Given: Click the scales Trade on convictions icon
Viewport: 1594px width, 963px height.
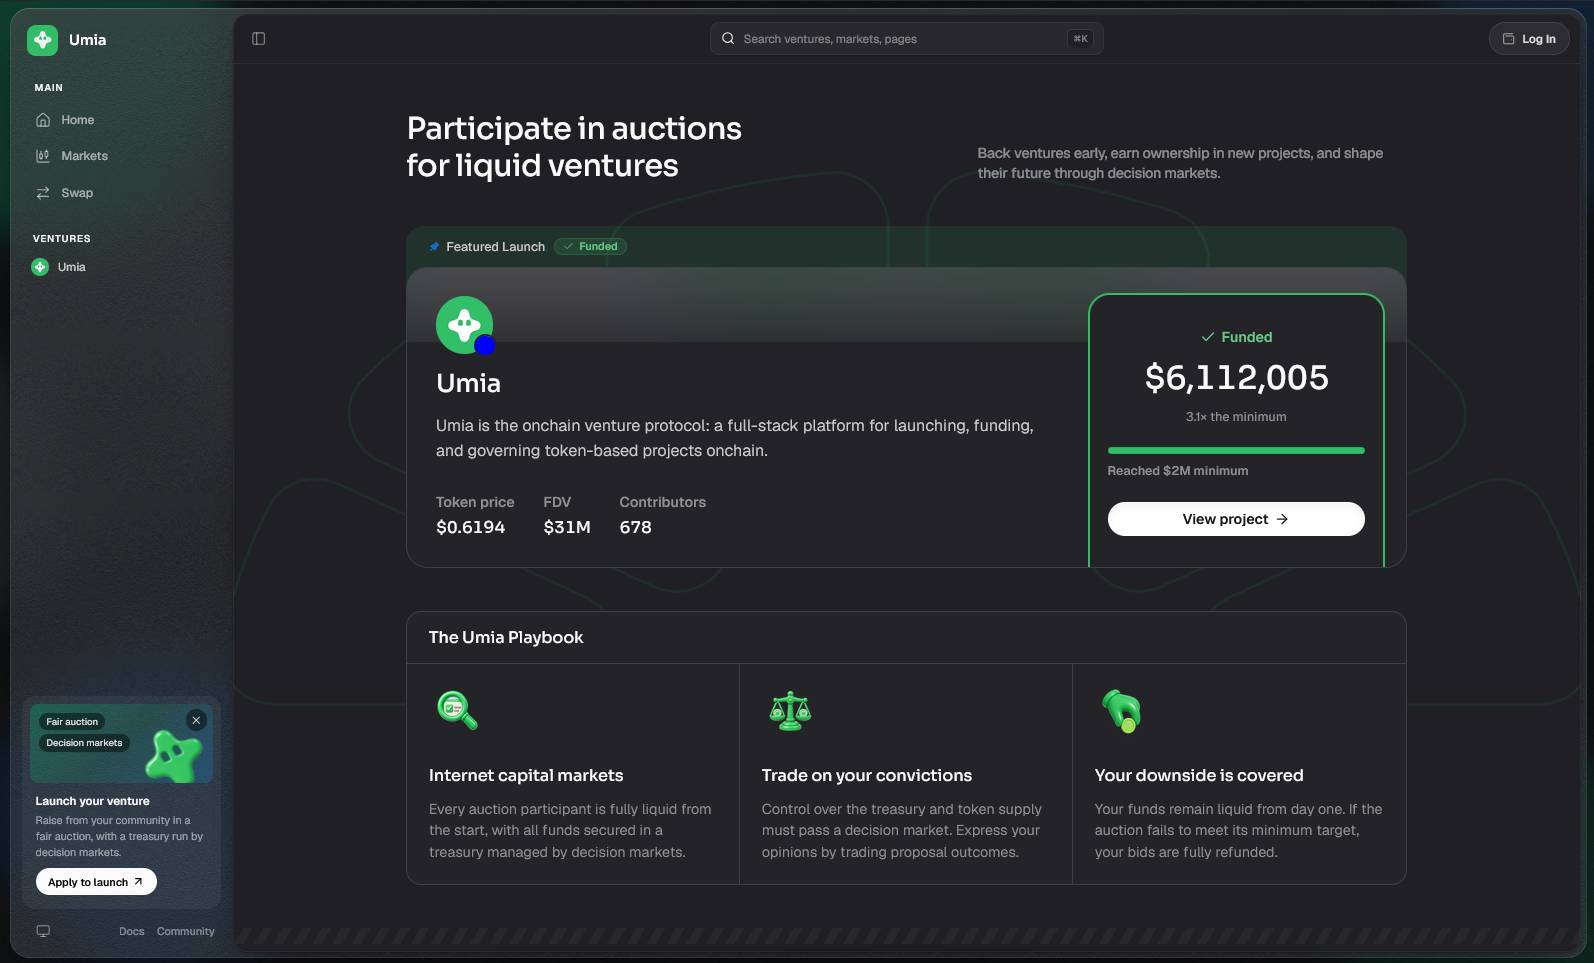Looking at the screenshot, I should pos(790,711).
